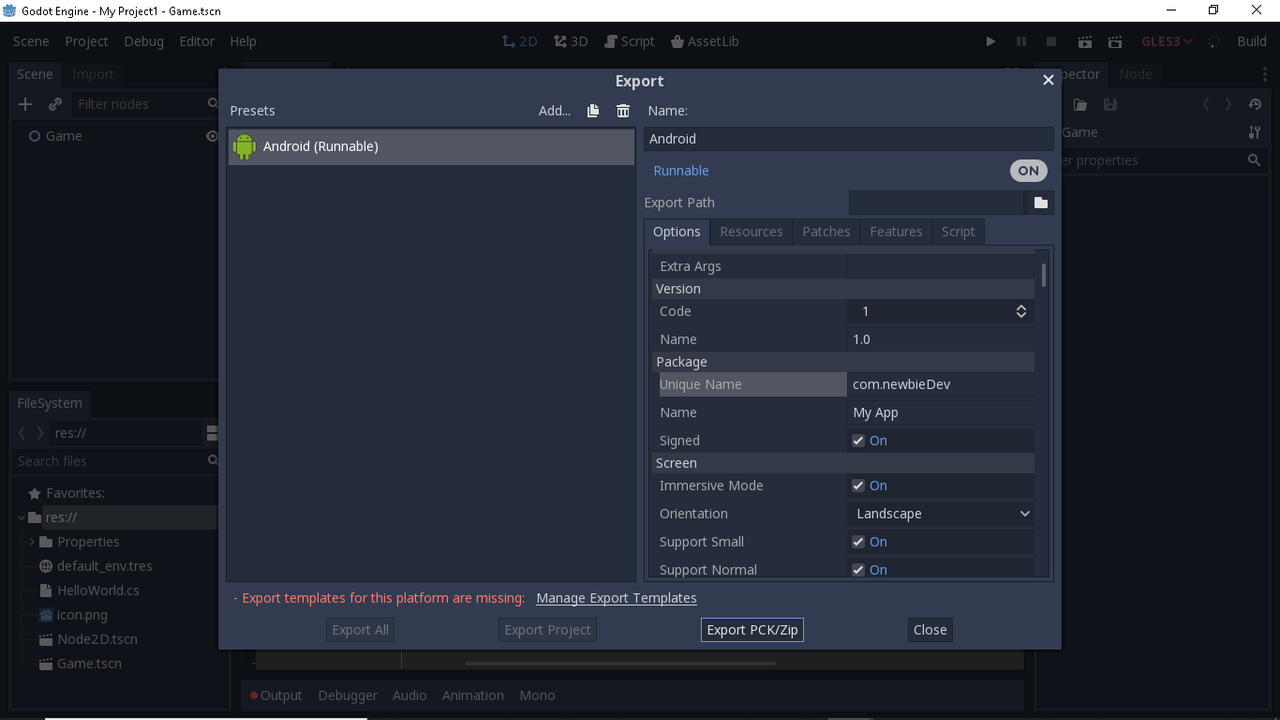Viewport: 1280px width, 720px height.
Task: Switch to the Import dock tab
Action: coord(93,74)
